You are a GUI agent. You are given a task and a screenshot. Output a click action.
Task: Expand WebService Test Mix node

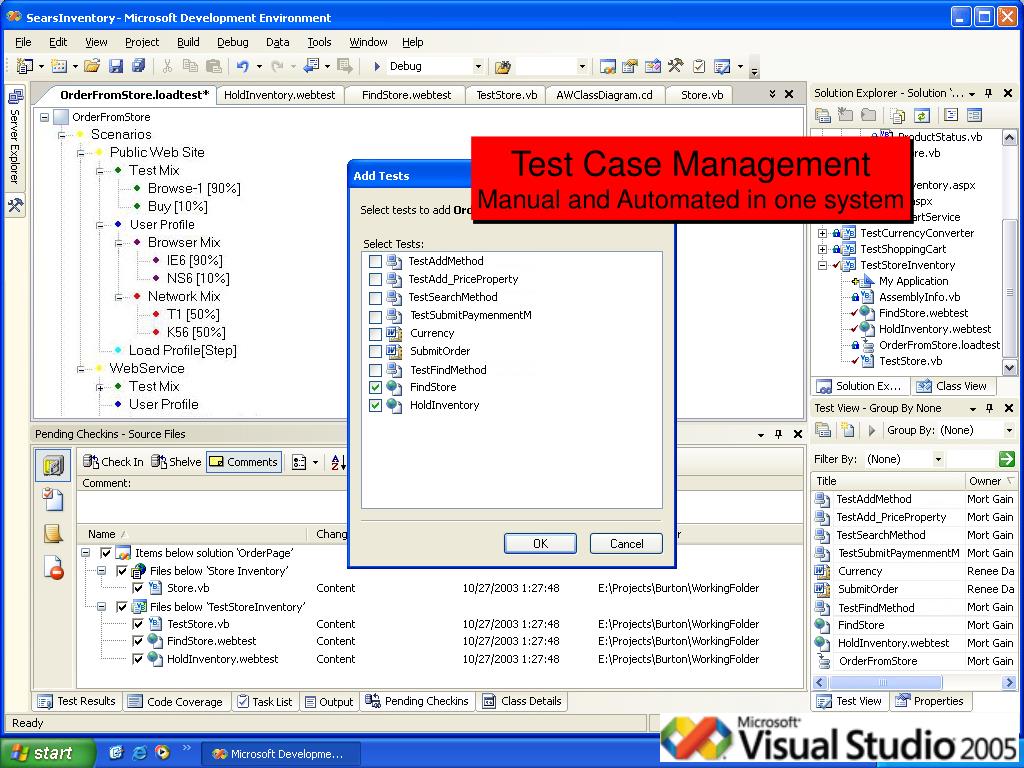(x=100, y=387)
